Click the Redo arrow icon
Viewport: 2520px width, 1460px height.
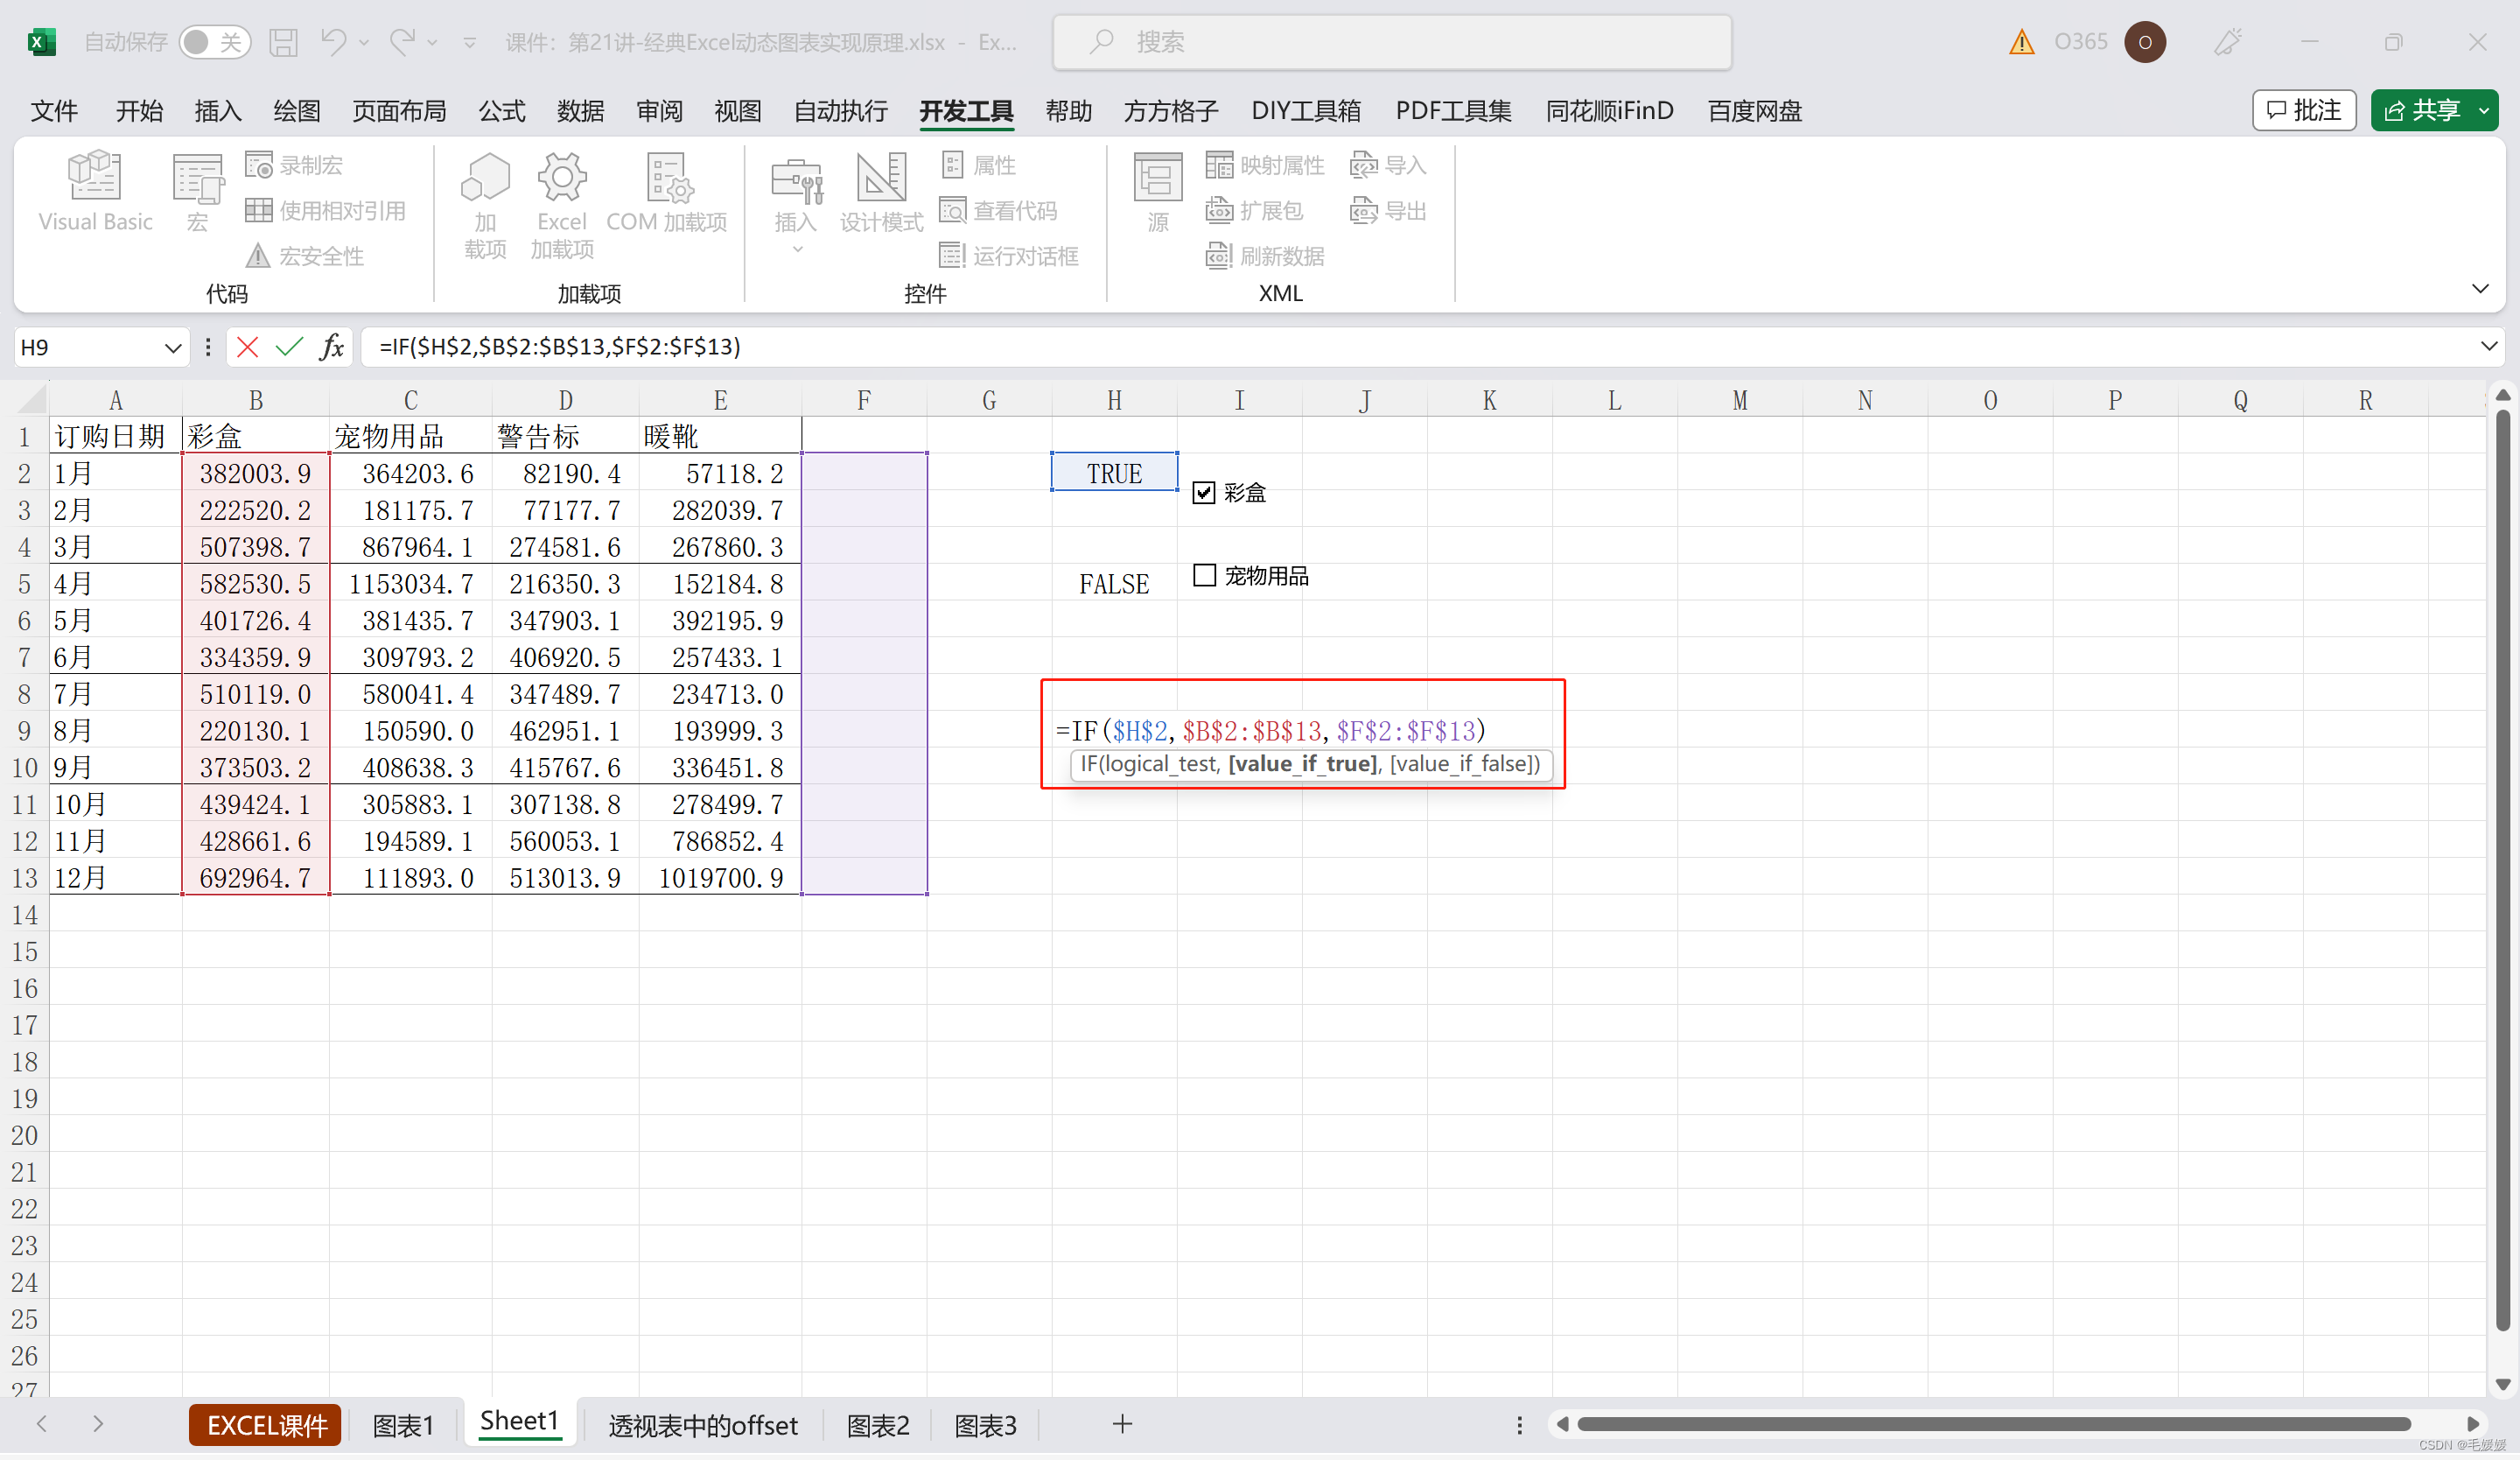pyautogui.click(x=402, y=42)
